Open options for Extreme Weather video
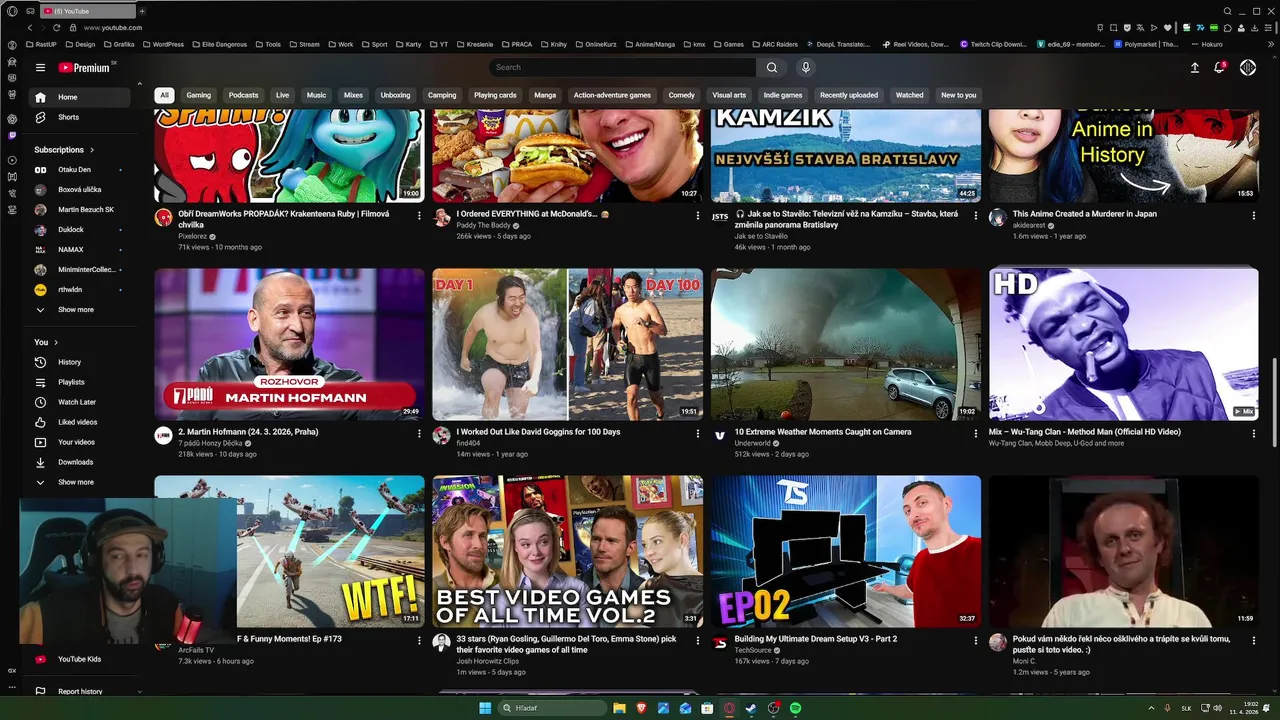The height and width of the screenshot is (720, 1280). 975,433
